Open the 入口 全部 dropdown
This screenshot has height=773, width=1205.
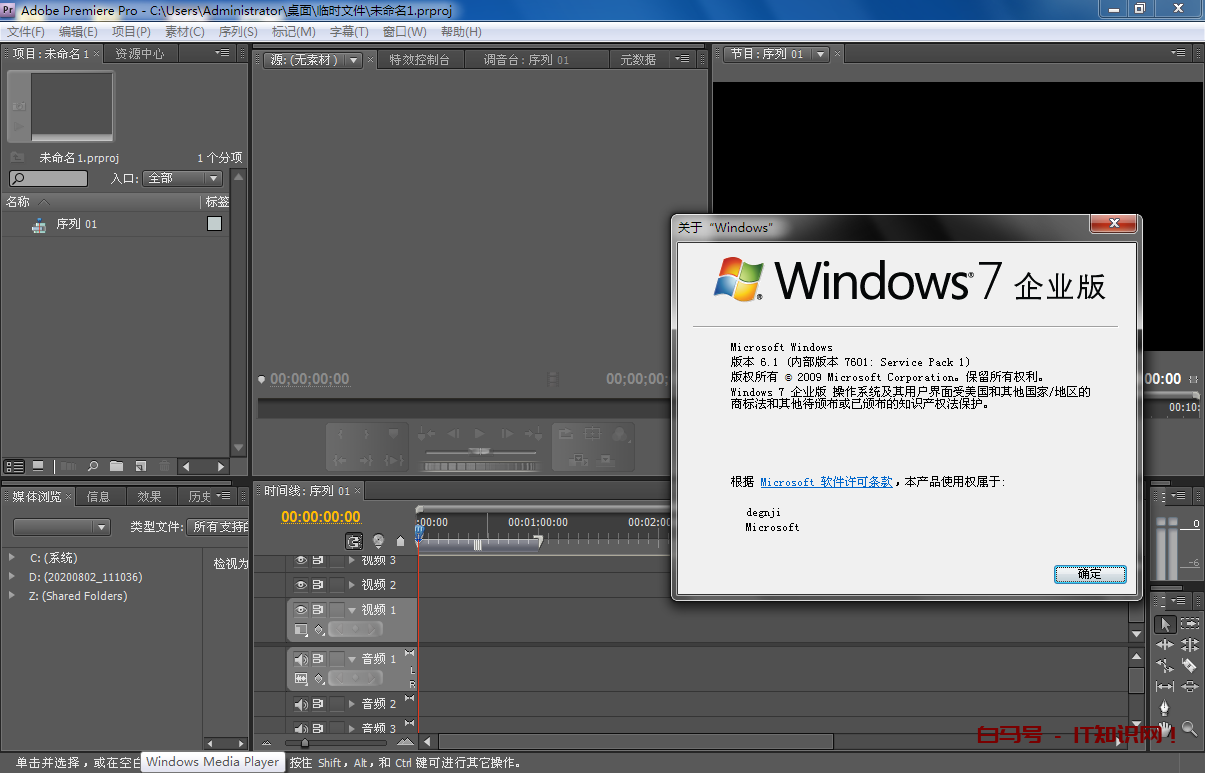pos(183,179)
